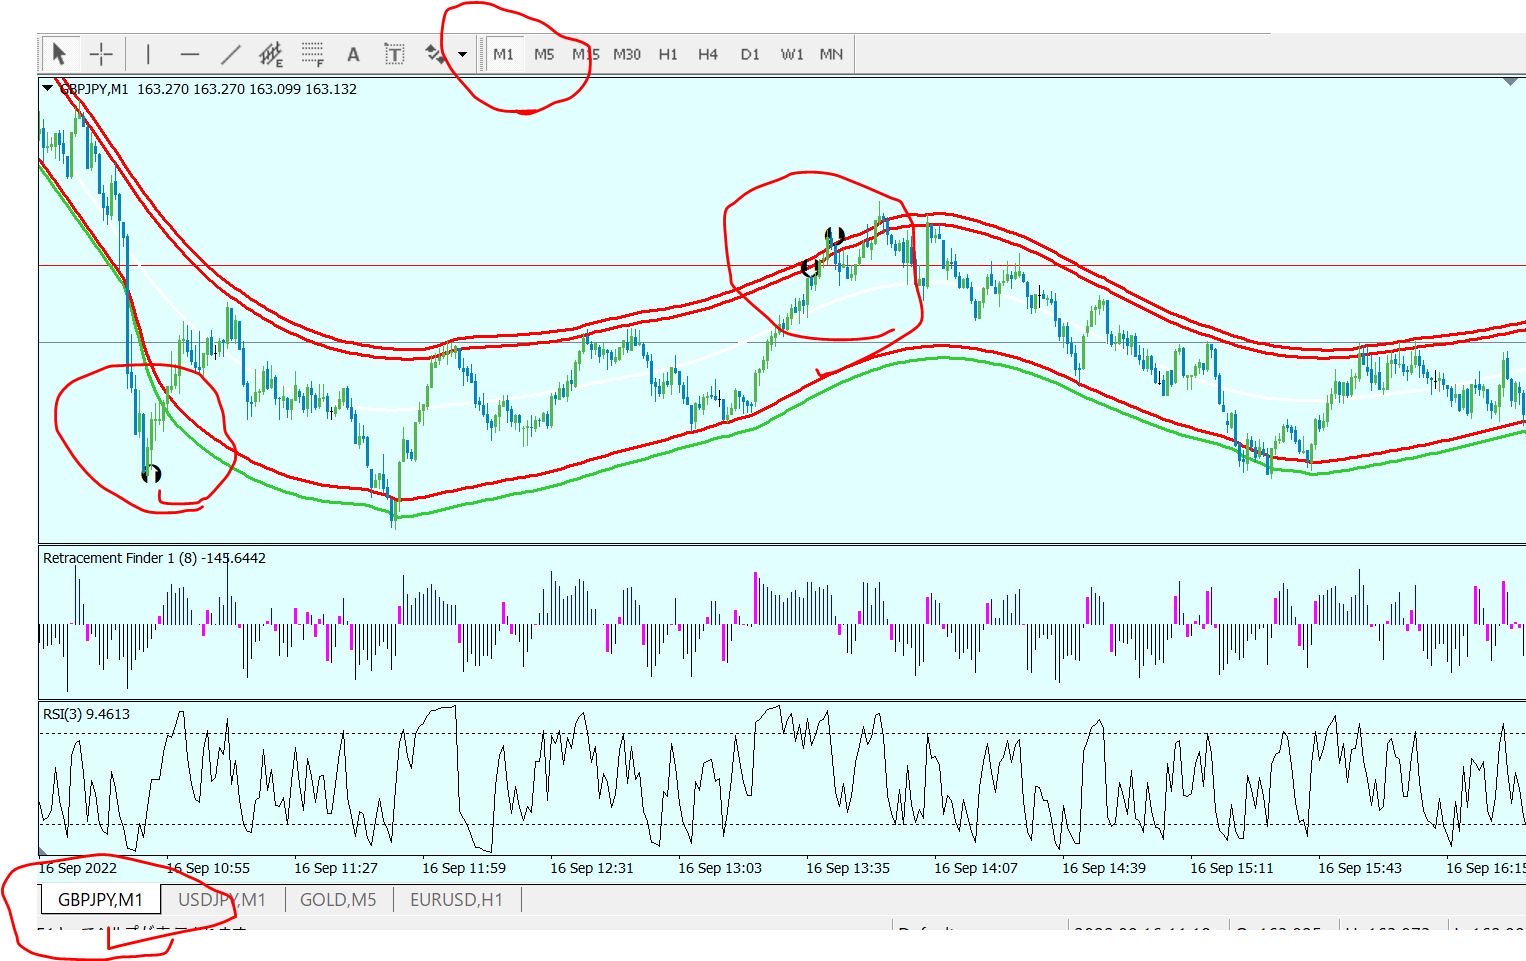Expand the GBPJPY,M1 chart title triangle
This screenshot has width=1526, height=961.
(47, 89)
